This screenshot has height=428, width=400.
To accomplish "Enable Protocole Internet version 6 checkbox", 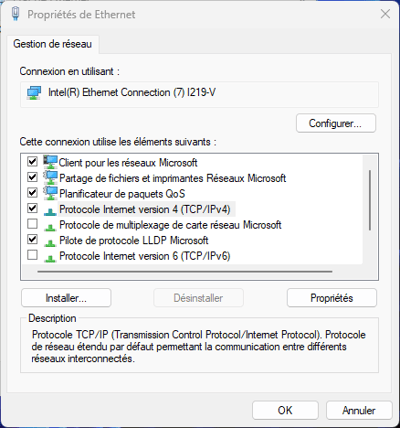I will [32, 255].
